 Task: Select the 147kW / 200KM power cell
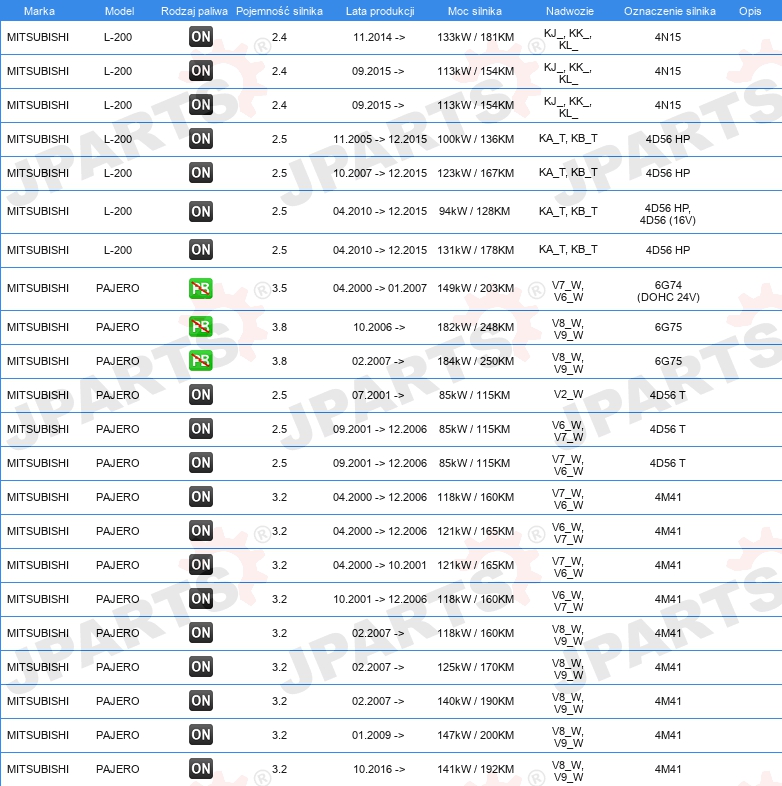(x=475, y=735)
